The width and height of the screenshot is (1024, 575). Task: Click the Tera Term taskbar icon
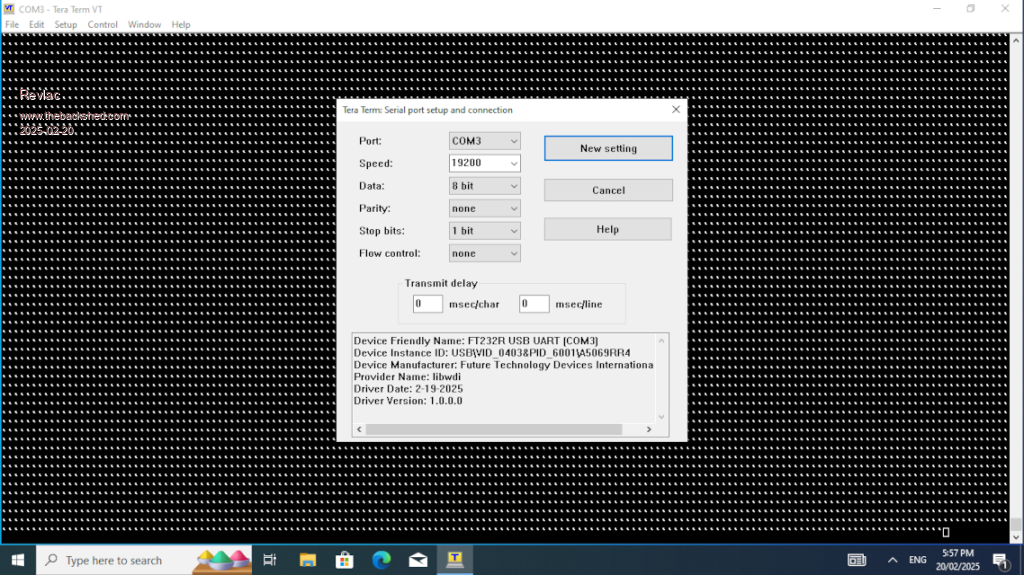pyautogui.click(x=455, y=560)
